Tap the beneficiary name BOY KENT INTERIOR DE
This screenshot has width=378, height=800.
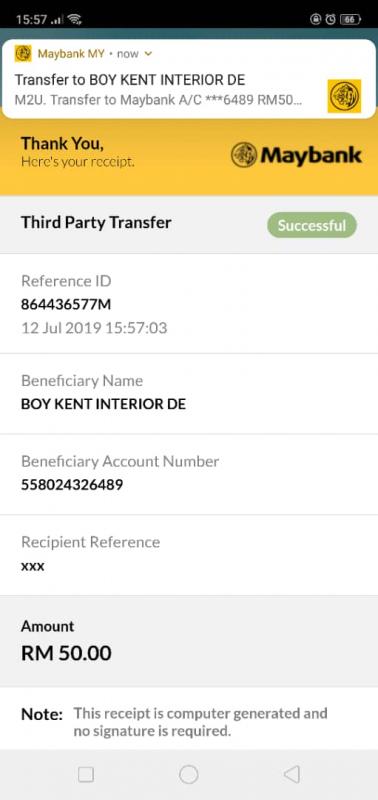104,405
